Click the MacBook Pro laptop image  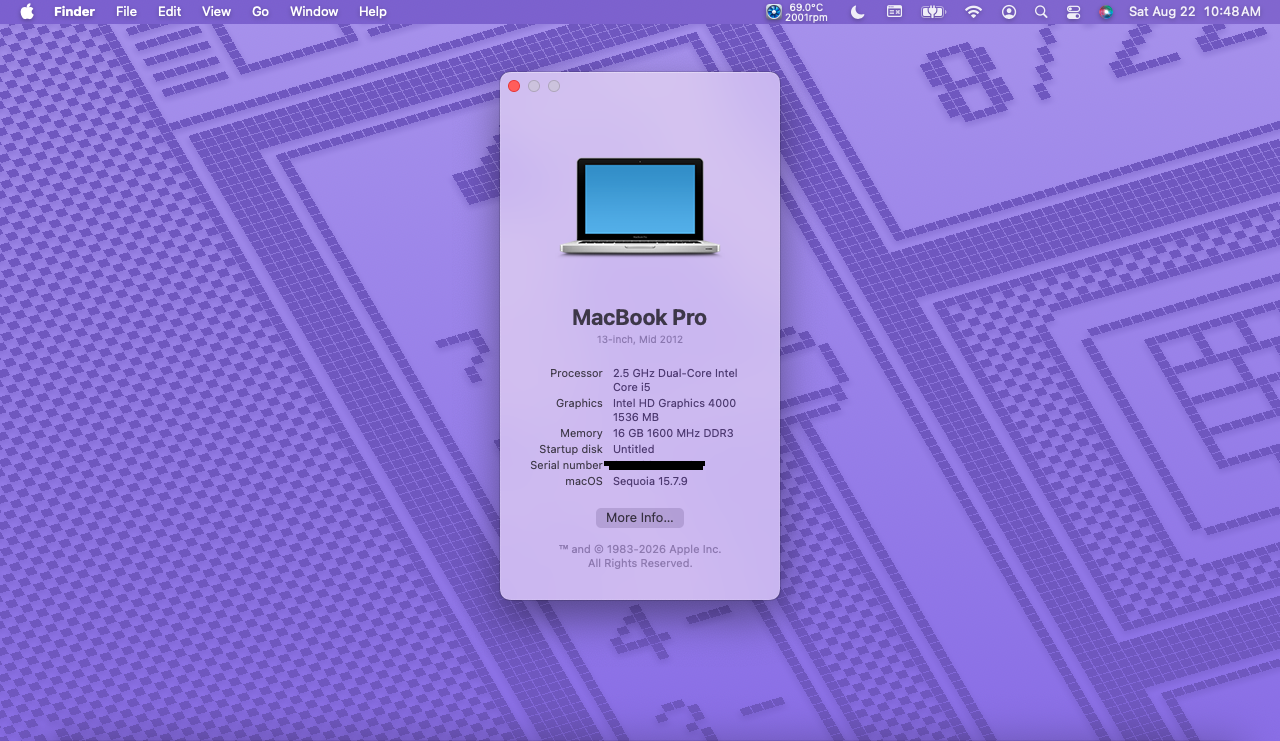[640, 206]
